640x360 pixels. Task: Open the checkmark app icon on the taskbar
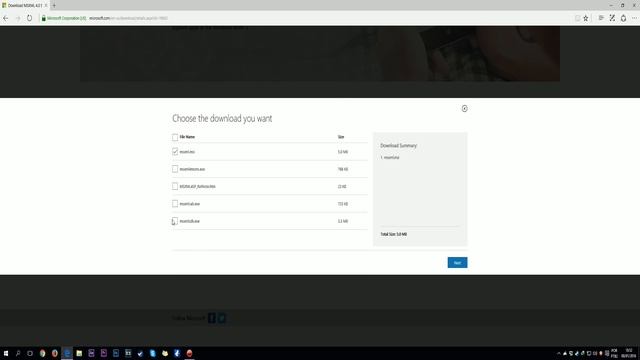[x=140, y=353]
